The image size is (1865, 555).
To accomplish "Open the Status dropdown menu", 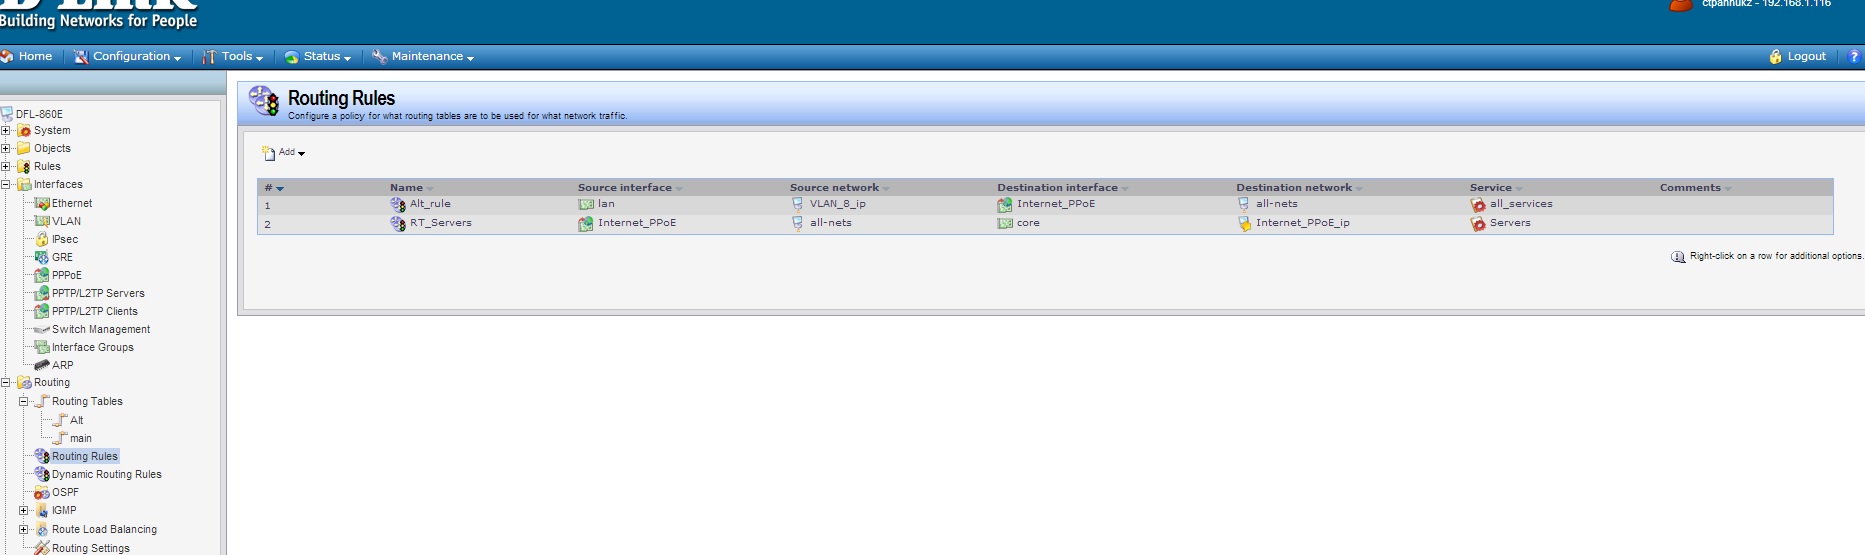I will coord(318,57).
